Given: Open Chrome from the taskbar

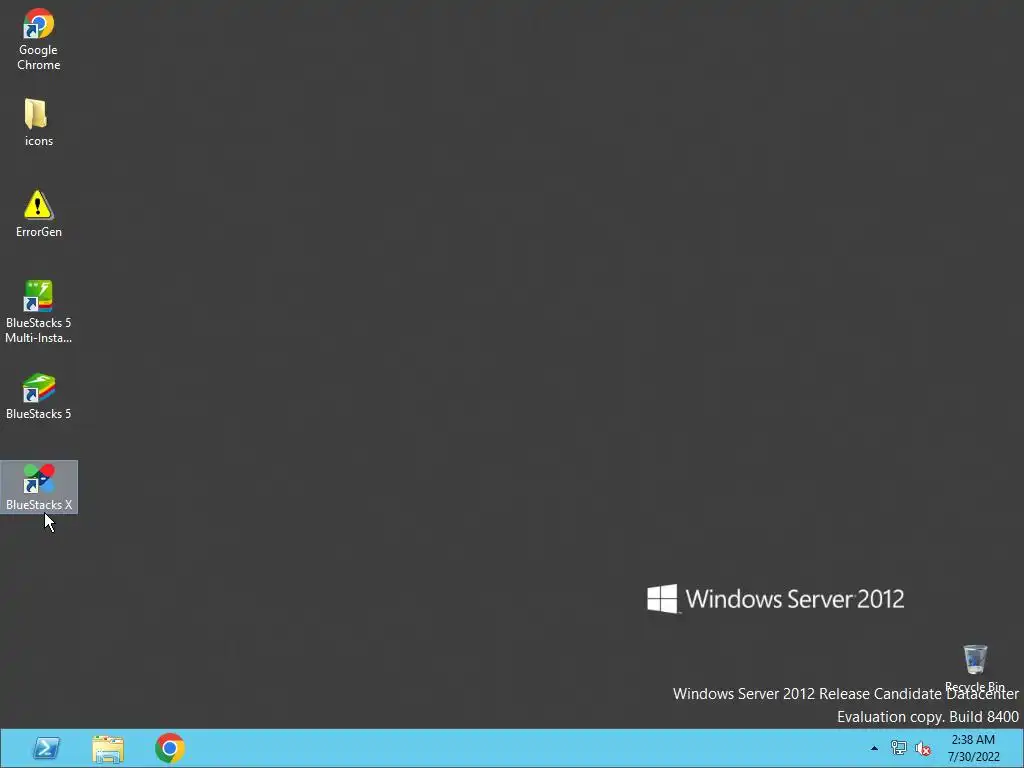Looking at the screenshot, I should point(170,748).
